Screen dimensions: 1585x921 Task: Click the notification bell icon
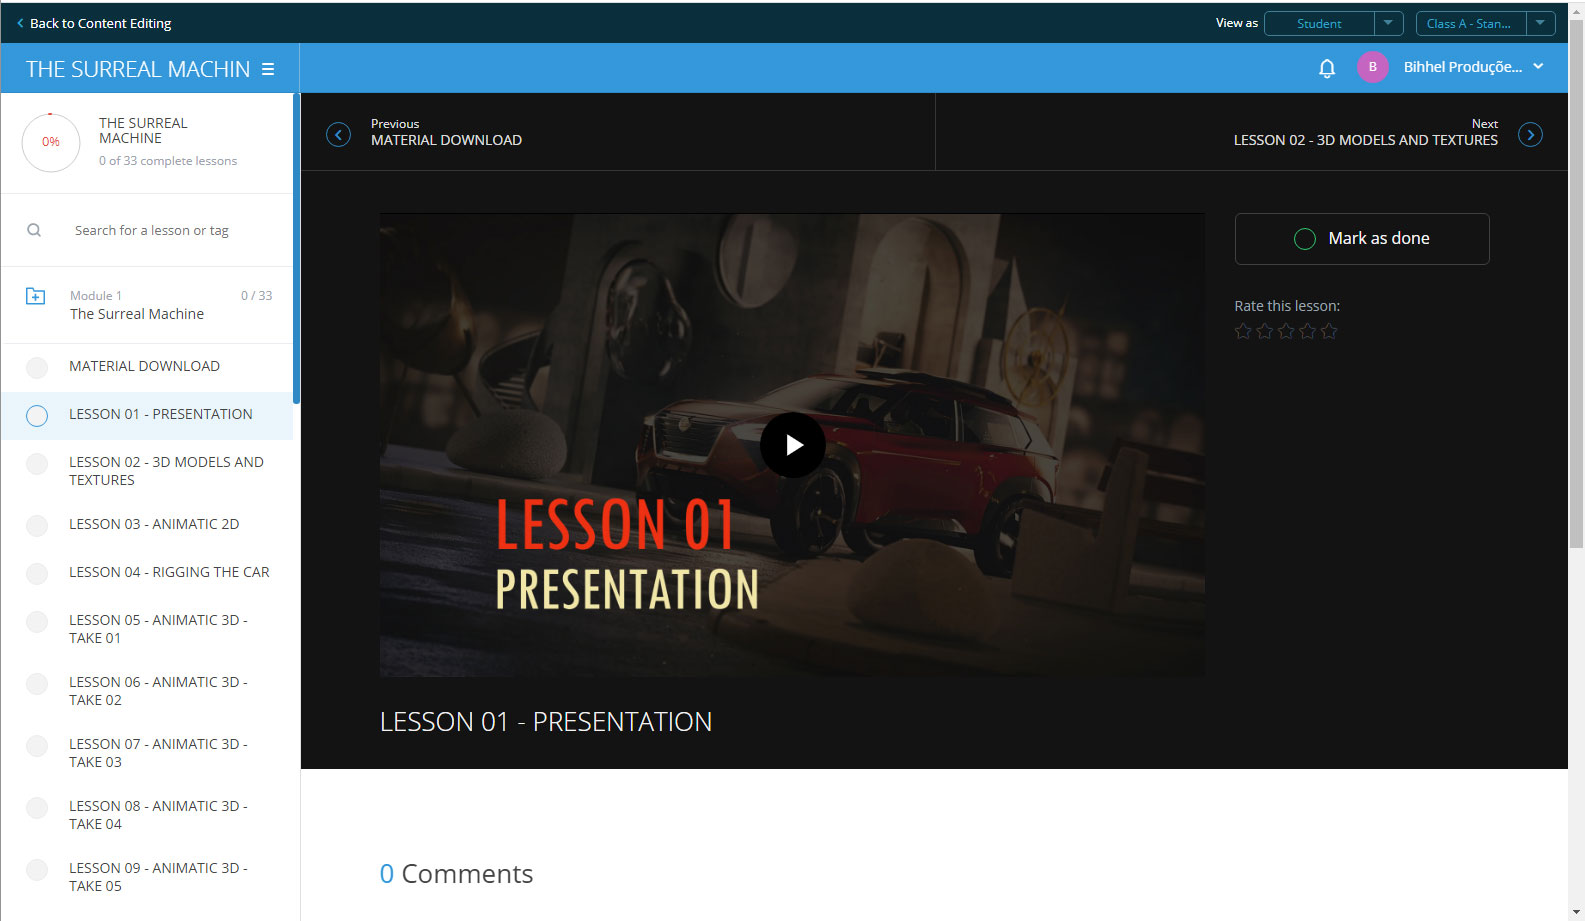[1327, 68]
